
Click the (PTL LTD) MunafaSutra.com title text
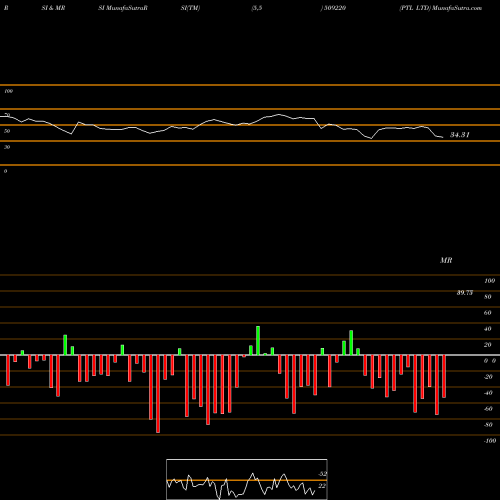[x=441, y=8]
